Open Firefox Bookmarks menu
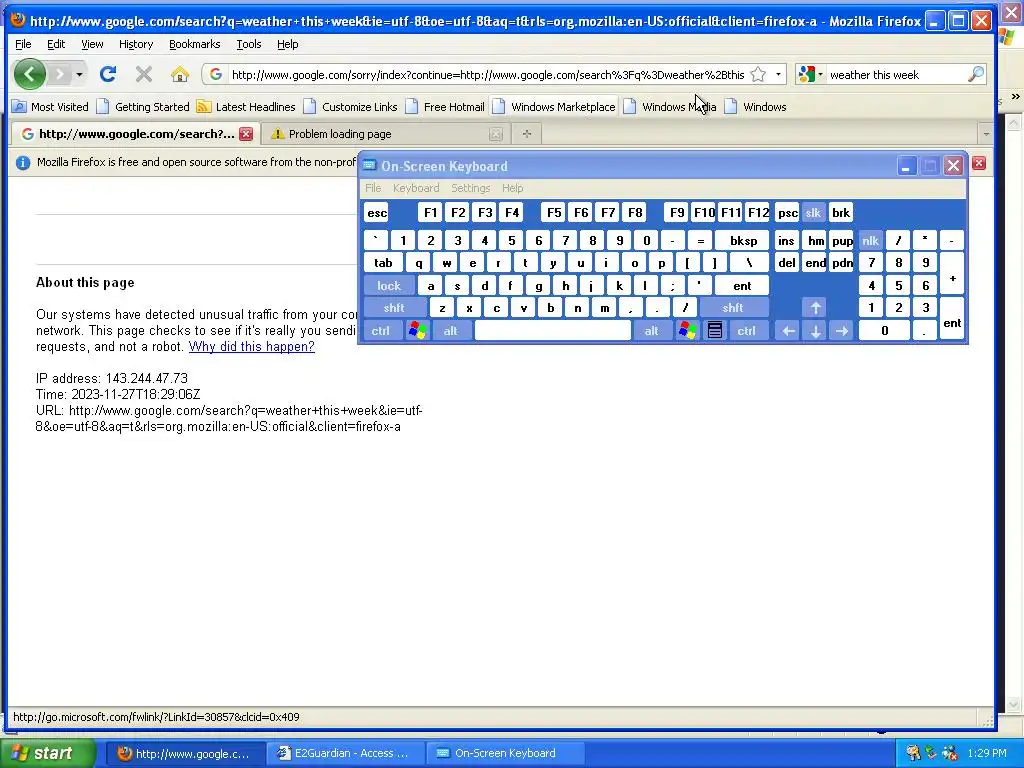 point(195,44)
